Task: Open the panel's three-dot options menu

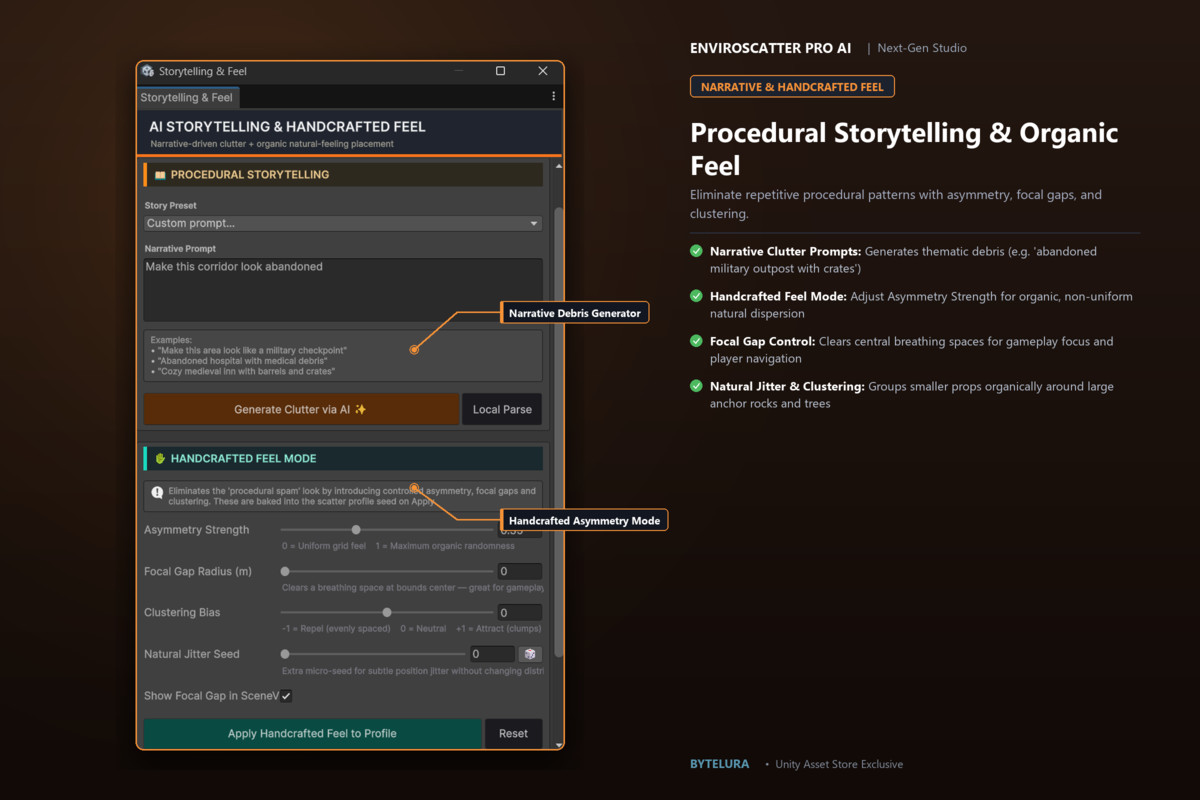Action: tap(553, 97)
